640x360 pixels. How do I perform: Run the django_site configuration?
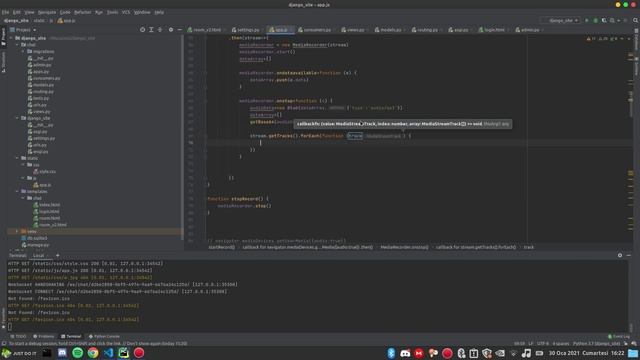pyautogui.click(x=587, y=20)
